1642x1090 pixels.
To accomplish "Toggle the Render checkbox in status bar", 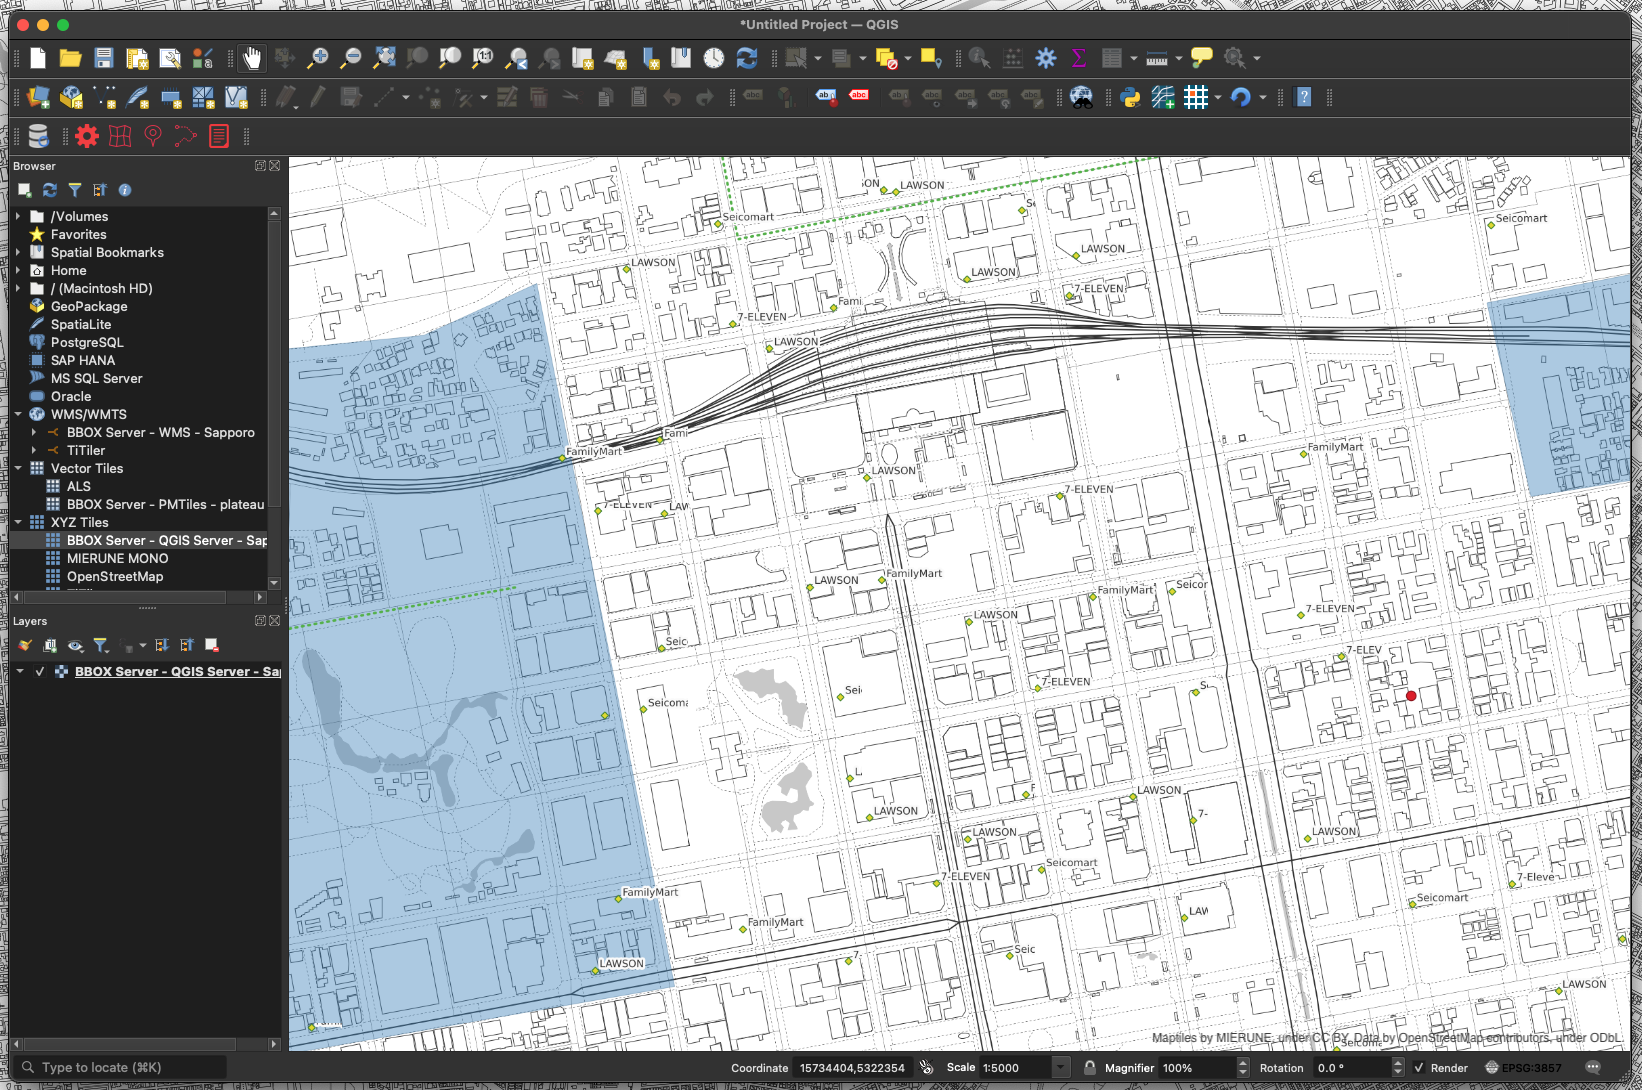I will [x=1419, y=1068].
